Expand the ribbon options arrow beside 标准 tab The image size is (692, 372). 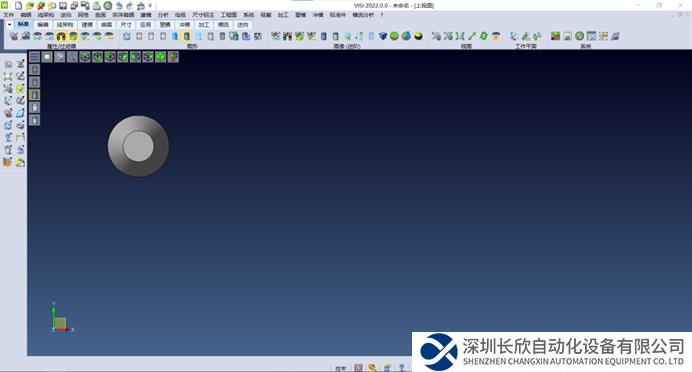[9, 25]
